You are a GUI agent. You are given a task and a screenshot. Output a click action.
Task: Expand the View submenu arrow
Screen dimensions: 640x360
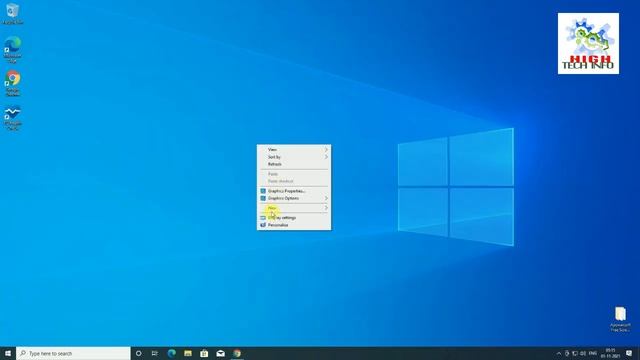click(326, 150)
